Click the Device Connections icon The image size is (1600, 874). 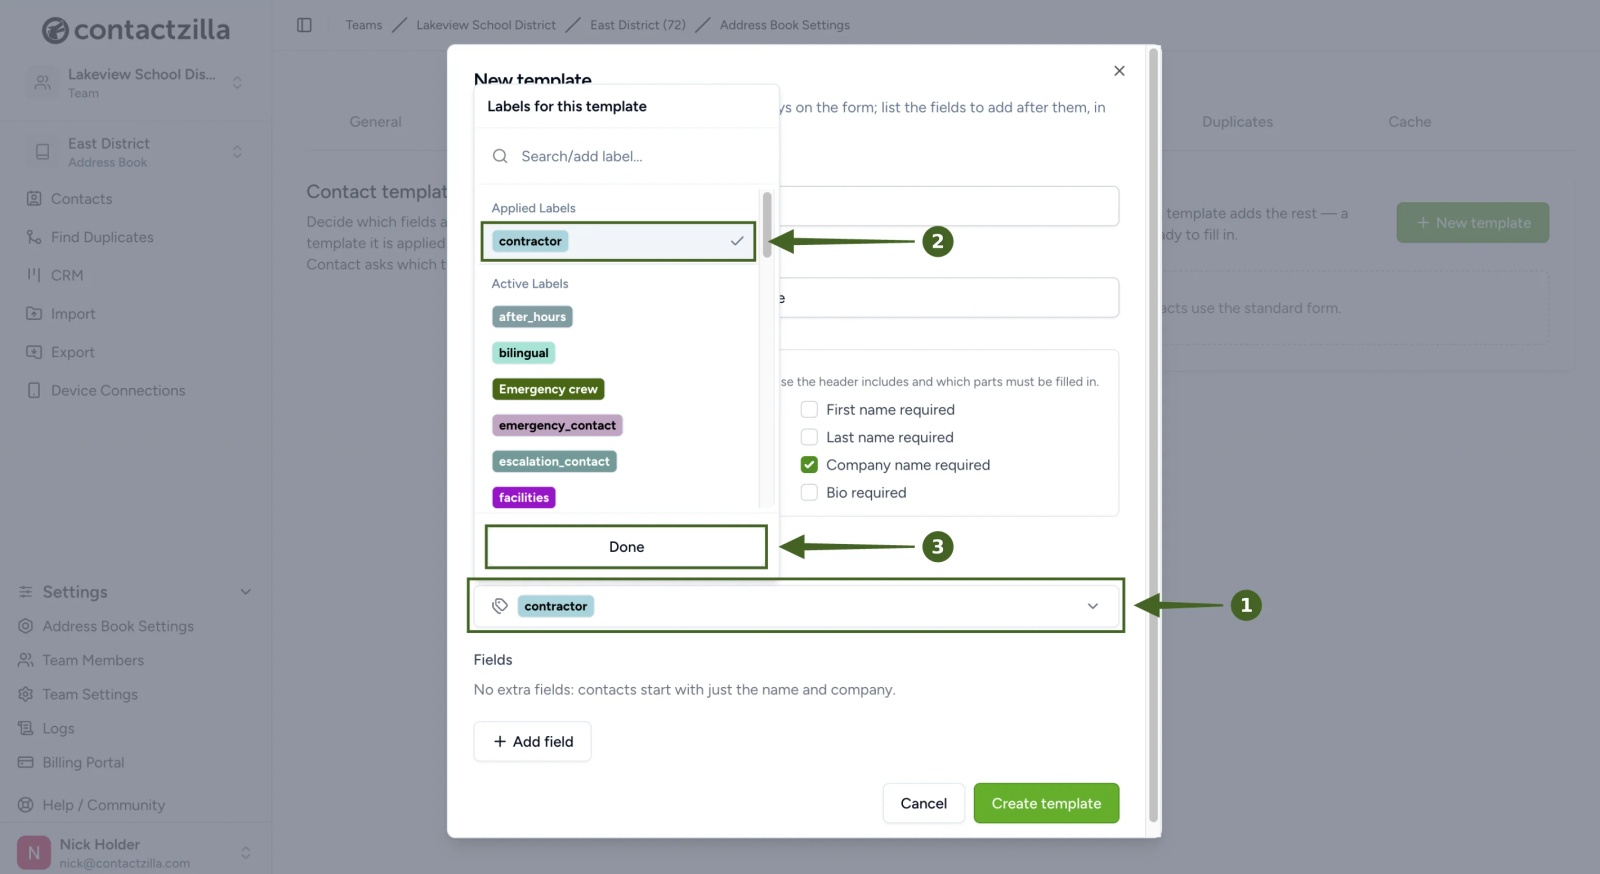pos(34,390)
